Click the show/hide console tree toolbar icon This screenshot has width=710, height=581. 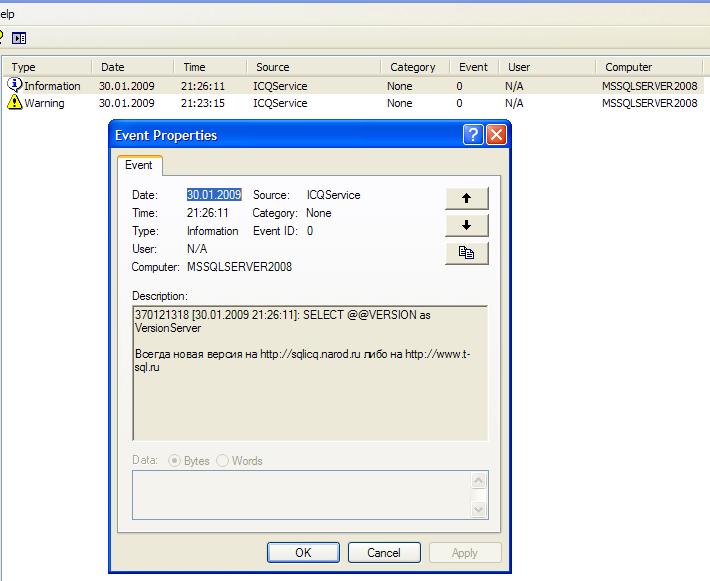coord(19,38)
